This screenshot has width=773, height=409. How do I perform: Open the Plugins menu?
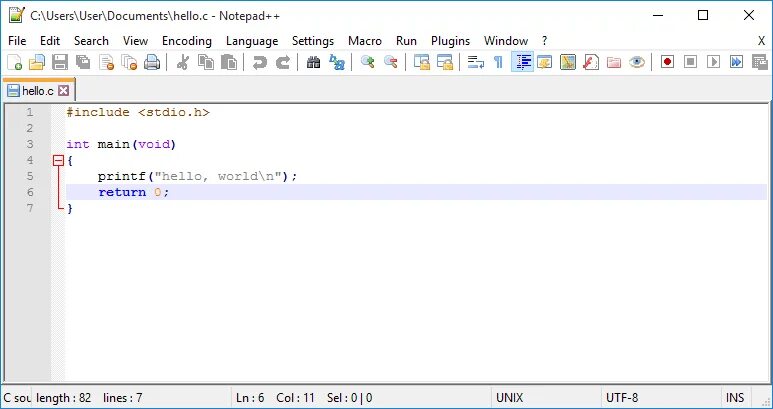pyautogui.click(x=450, y=41)
